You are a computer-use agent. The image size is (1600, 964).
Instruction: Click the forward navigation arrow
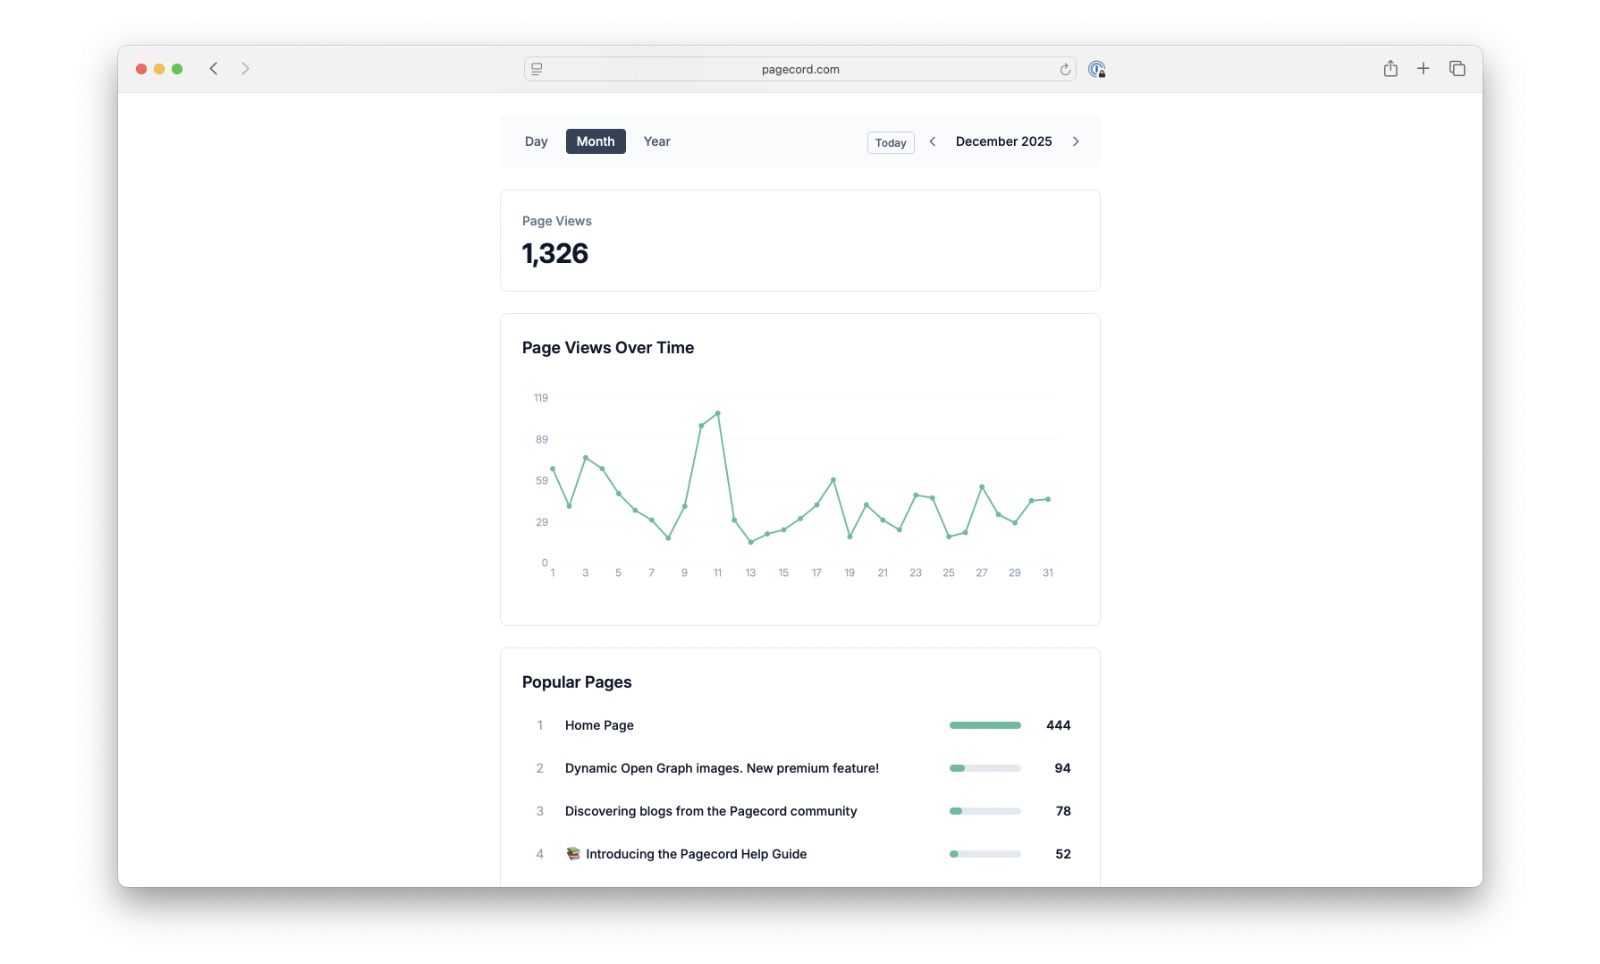[246, 68]
